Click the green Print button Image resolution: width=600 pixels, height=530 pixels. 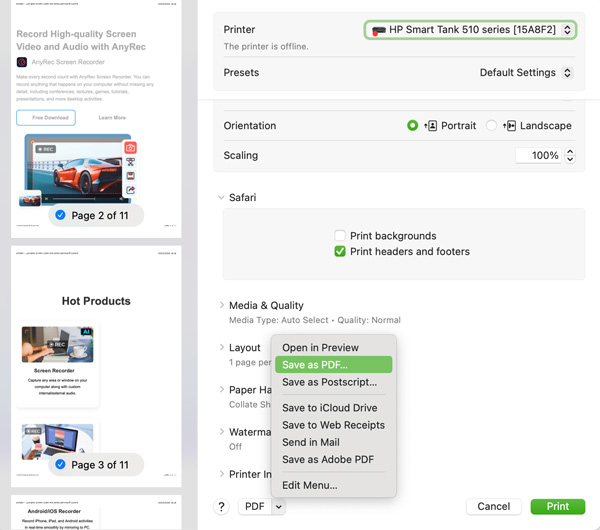click(x=558, y=507)
